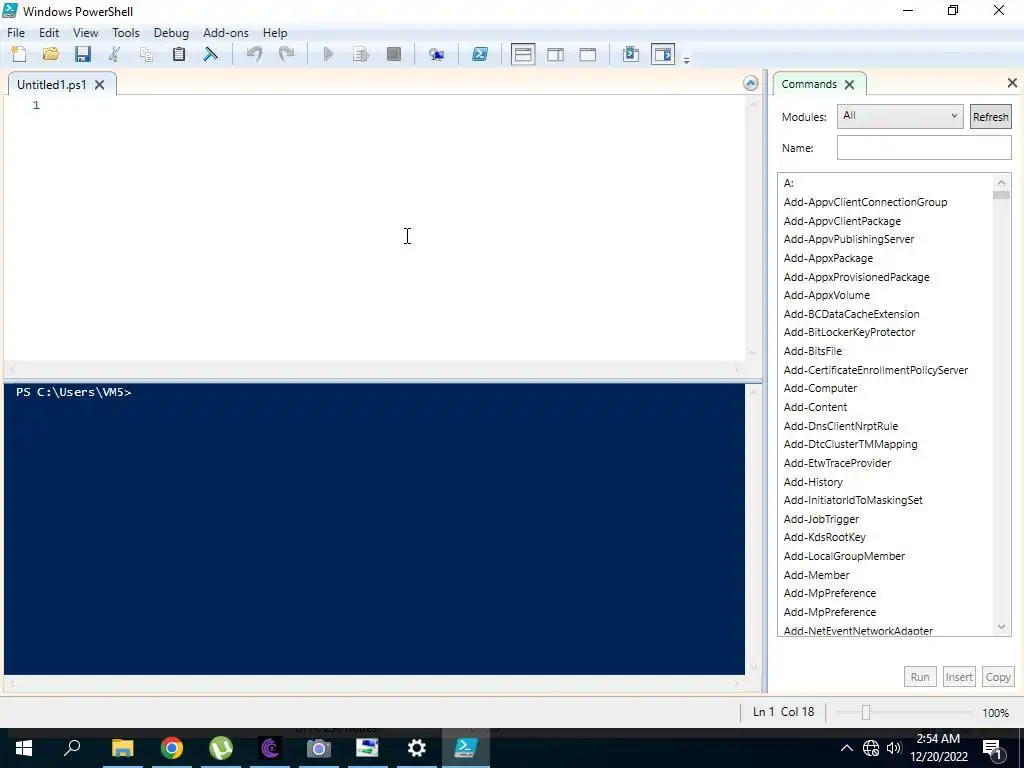Open the Help menu
The image size is (1024, 768).
275,33
